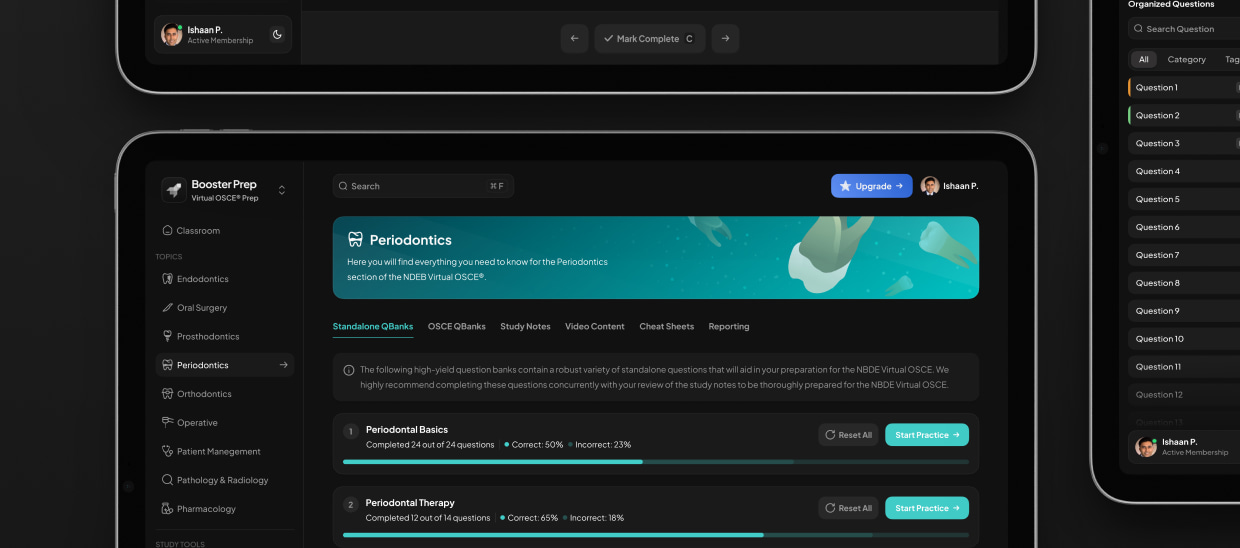Click the main Search field
Viewport: 1240px width, 548px height.
(422, 186)
